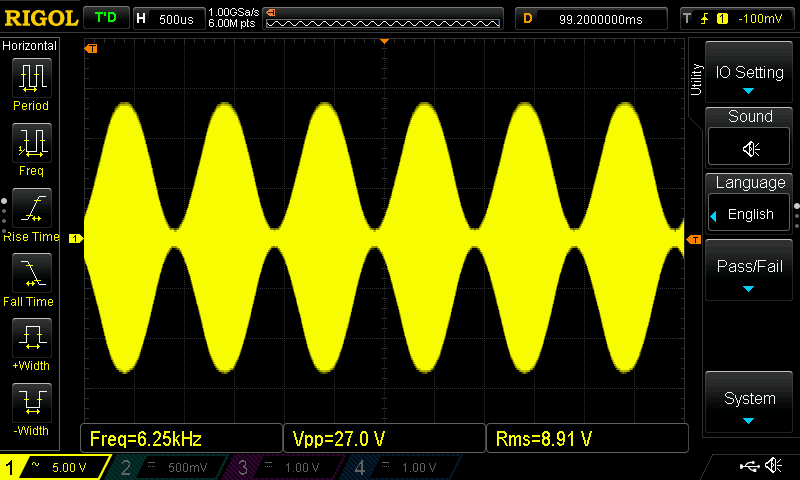Select the -Width measurement icon
Image resolution: width=800 pixels, height=480 pixels.
tap(32, 402)
